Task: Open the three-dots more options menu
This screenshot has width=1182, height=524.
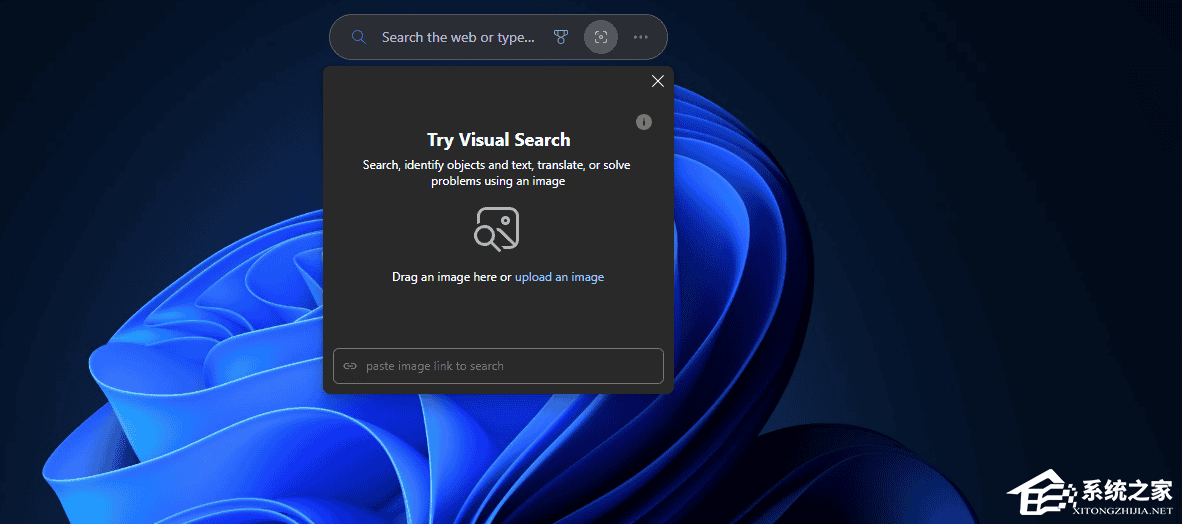Action: 641,37
